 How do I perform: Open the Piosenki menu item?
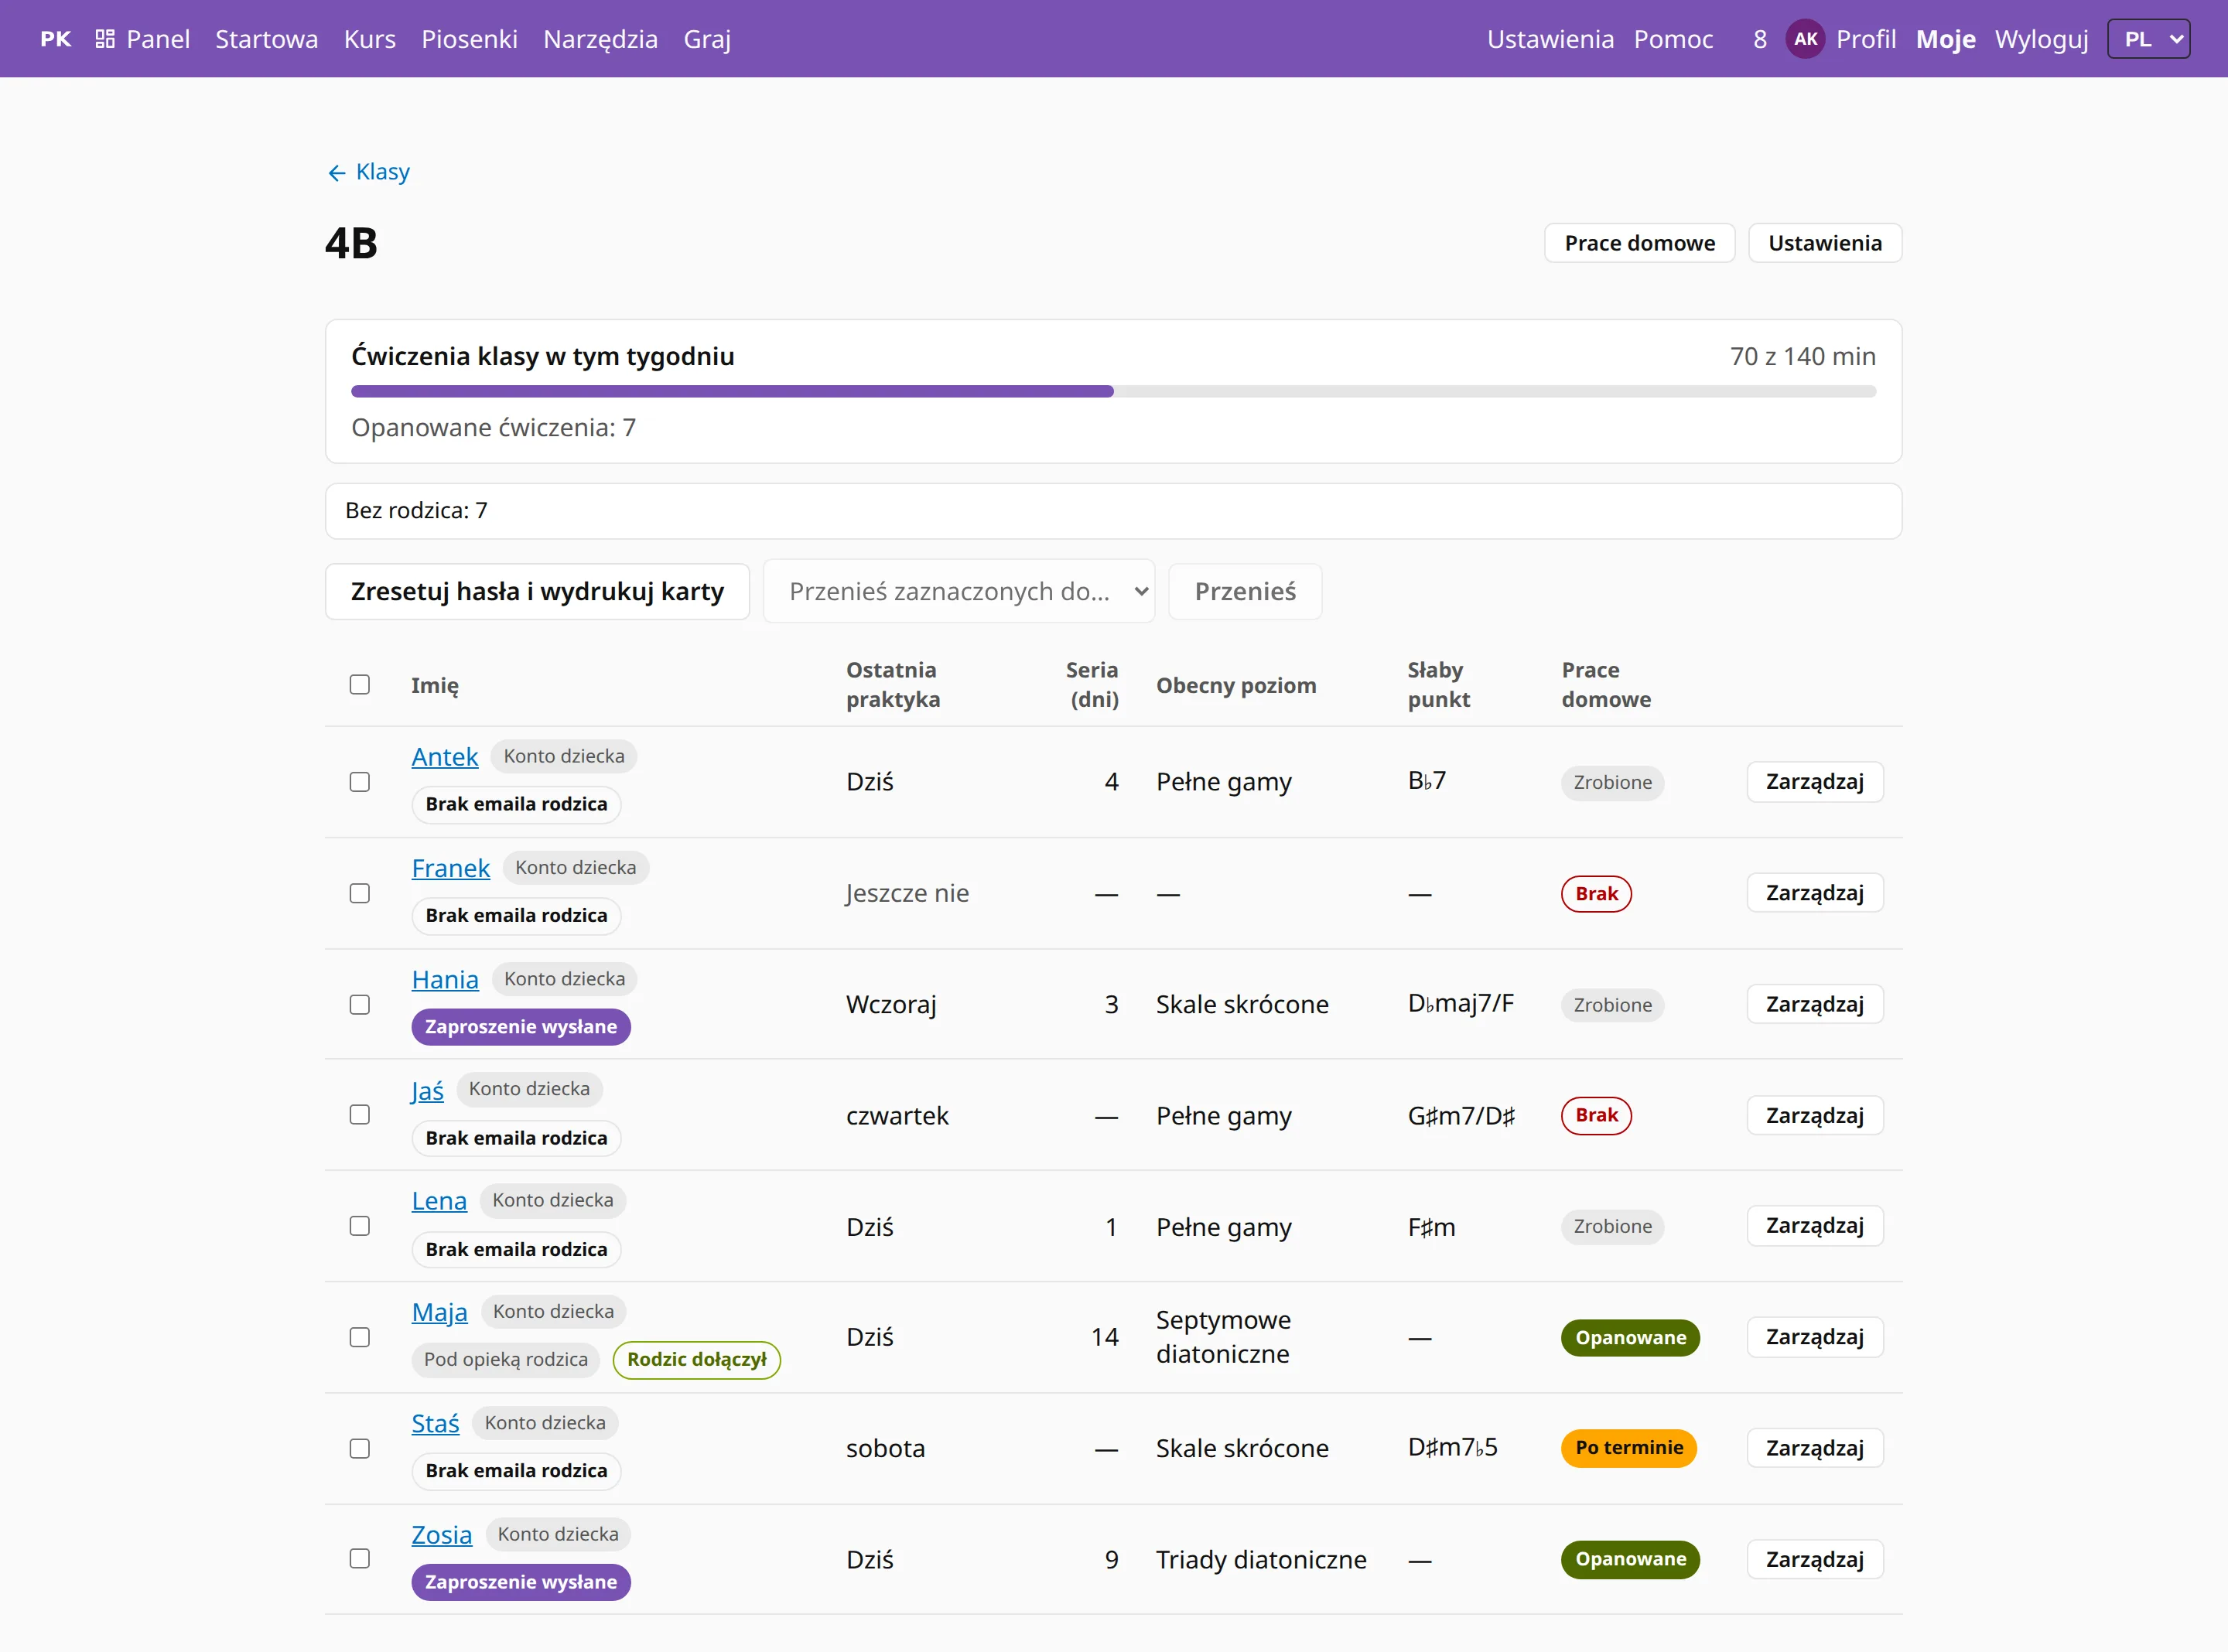(469, 39)
